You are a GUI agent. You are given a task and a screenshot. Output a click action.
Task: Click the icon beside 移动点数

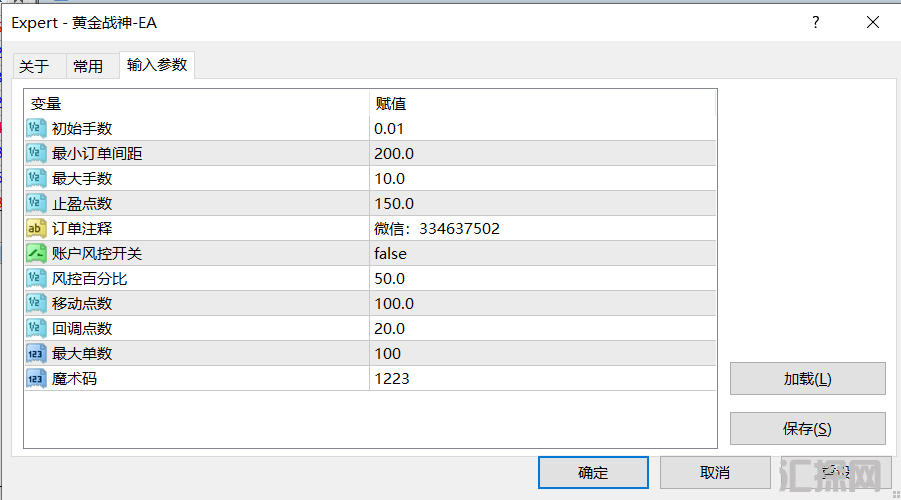click(x=36, y=303)
